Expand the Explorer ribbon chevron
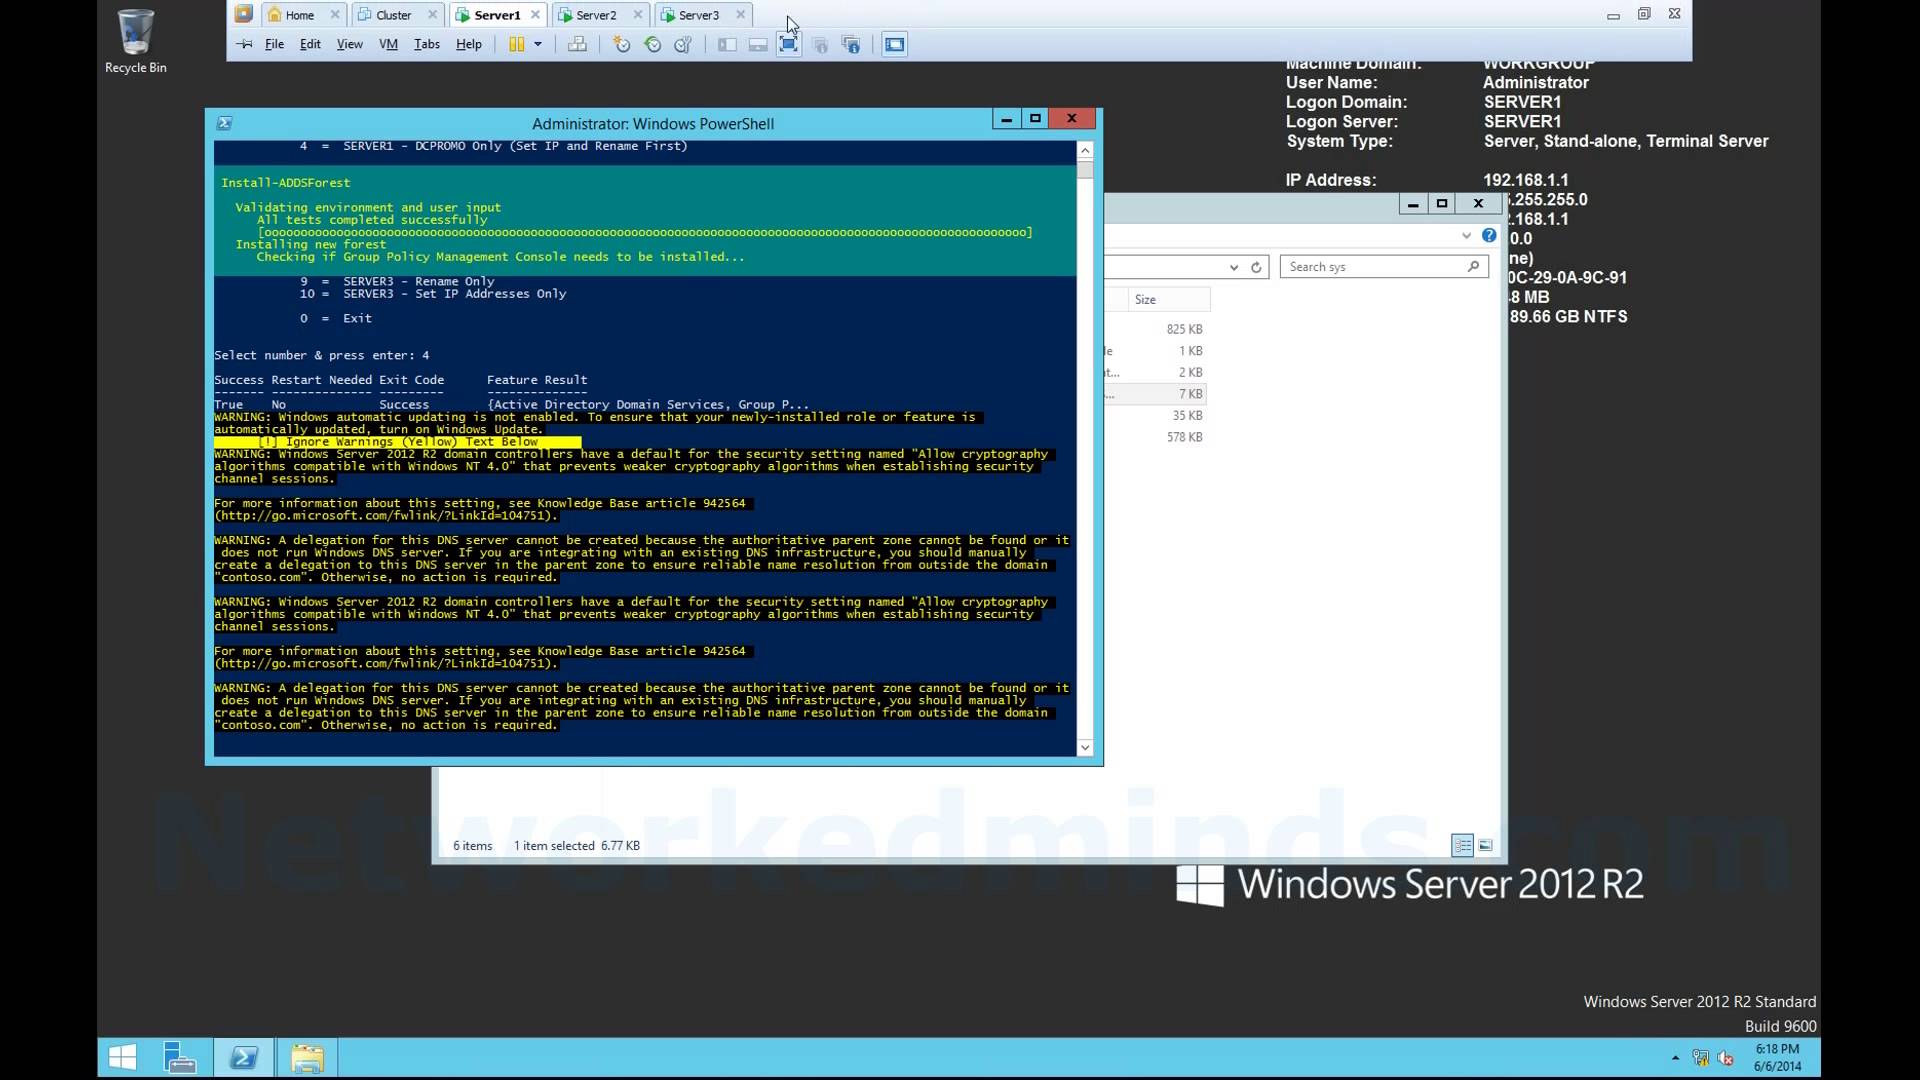 (1466, 236)
